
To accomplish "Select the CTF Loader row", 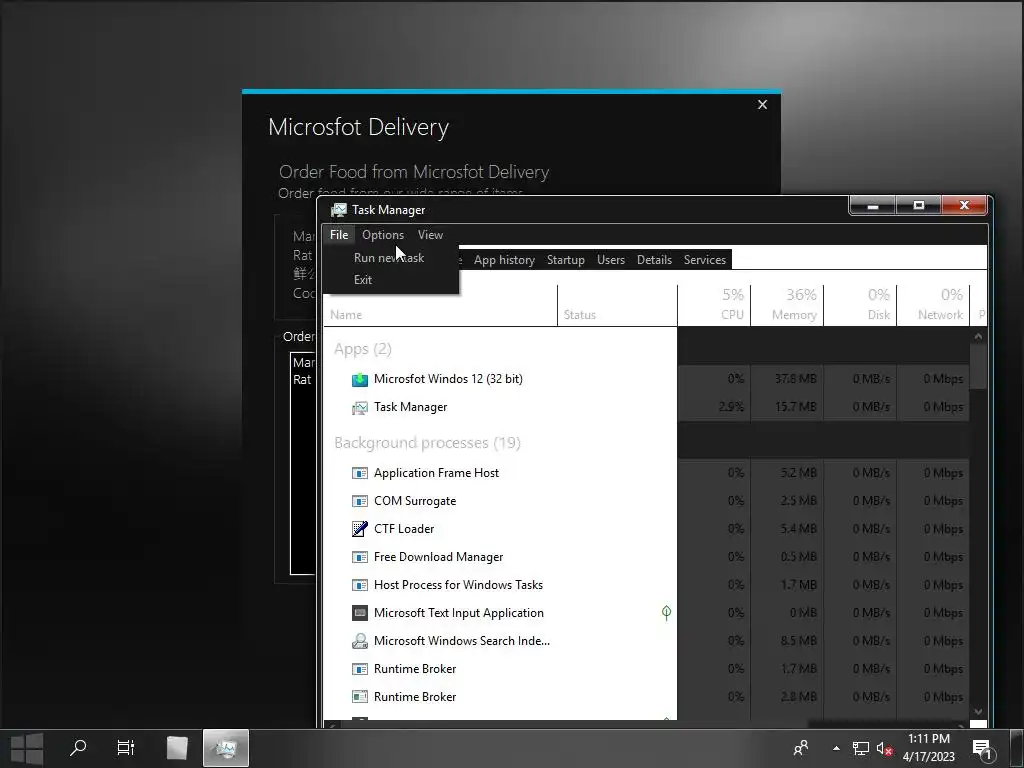I will pos(647,529).
